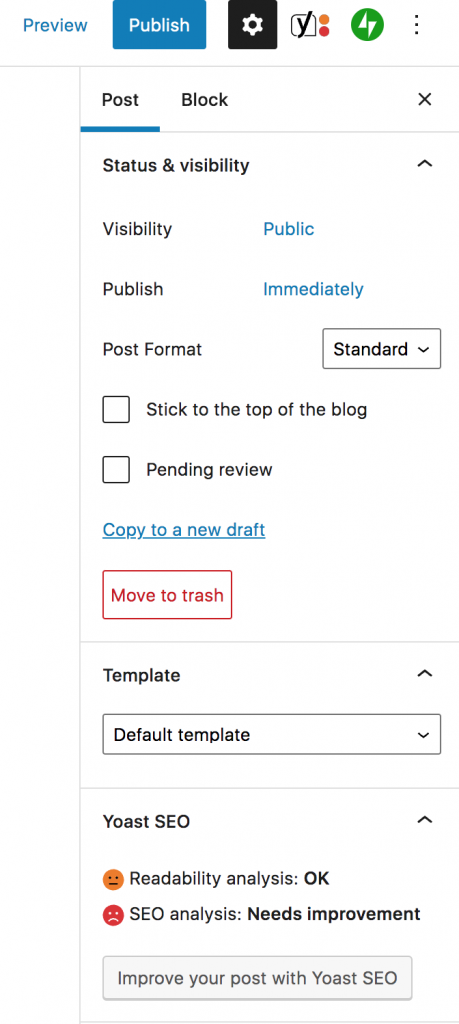Open the Yoast SEO toolbar icon

(x=310, y=25)
